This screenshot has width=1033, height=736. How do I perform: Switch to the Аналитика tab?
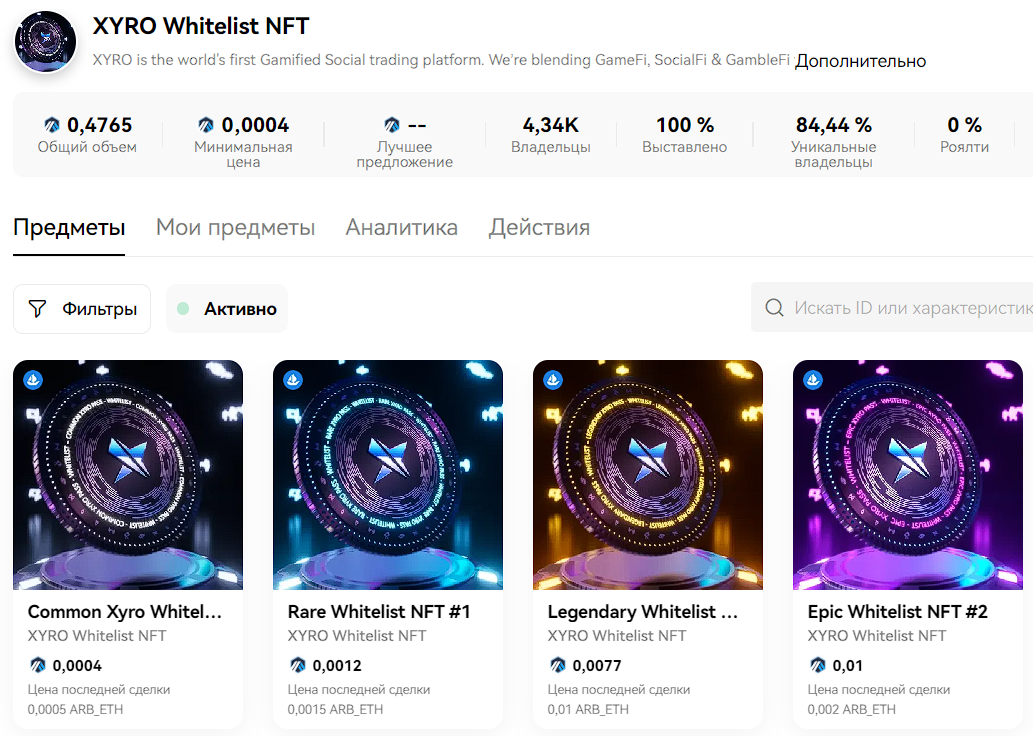[x=401, y=227]
